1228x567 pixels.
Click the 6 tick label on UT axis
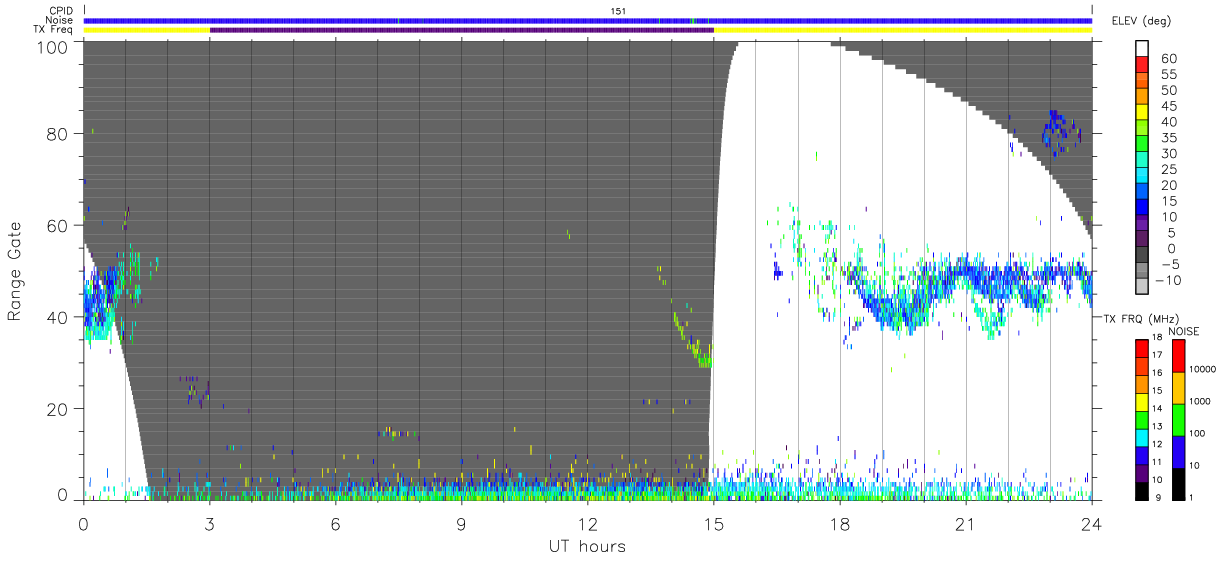tap(336, 523)
